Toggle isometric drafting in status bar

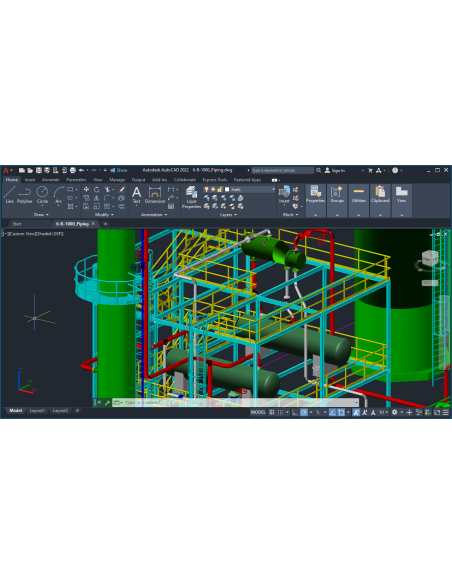[x=318, y=412]
